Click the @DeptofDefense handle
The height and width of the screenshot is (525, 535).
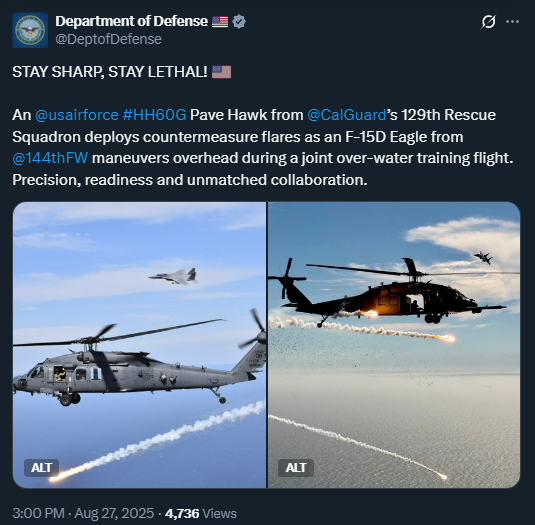[109, 39]
